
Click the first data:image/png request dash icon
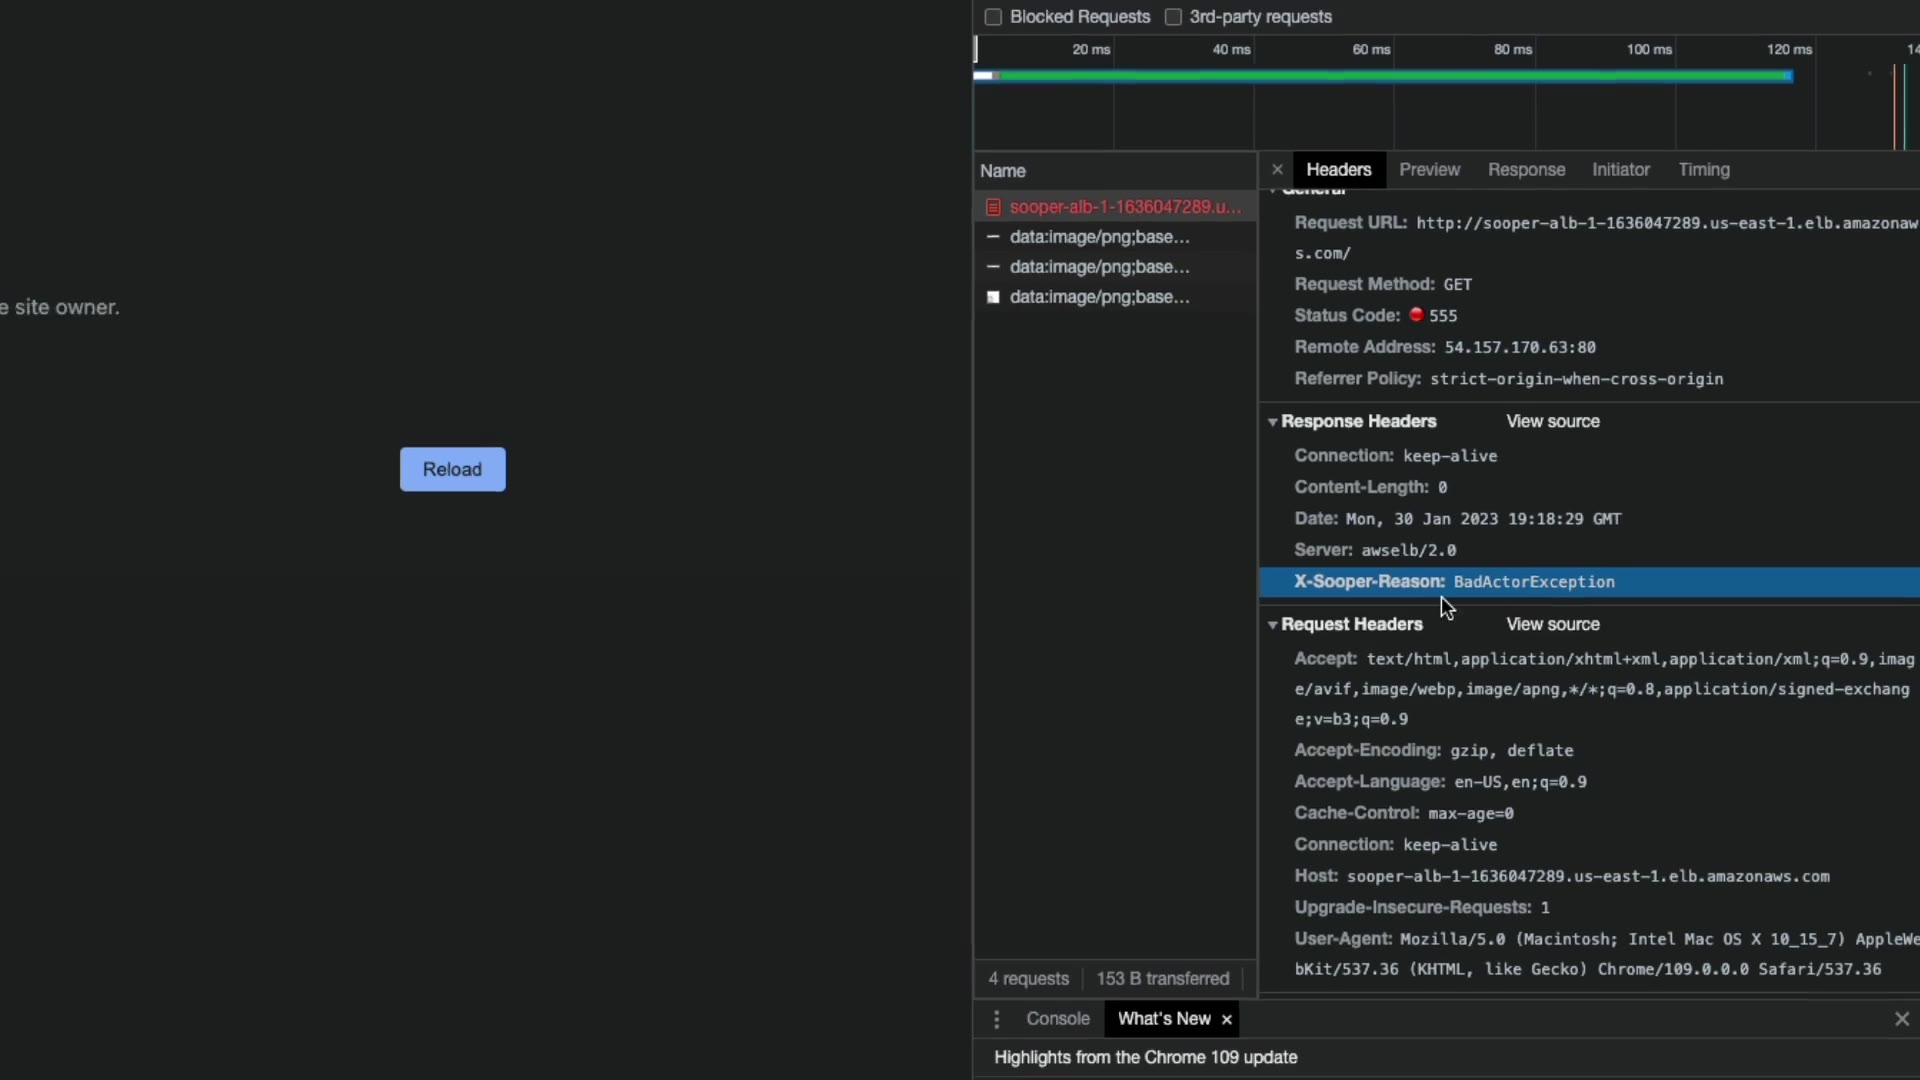point(993,237)
